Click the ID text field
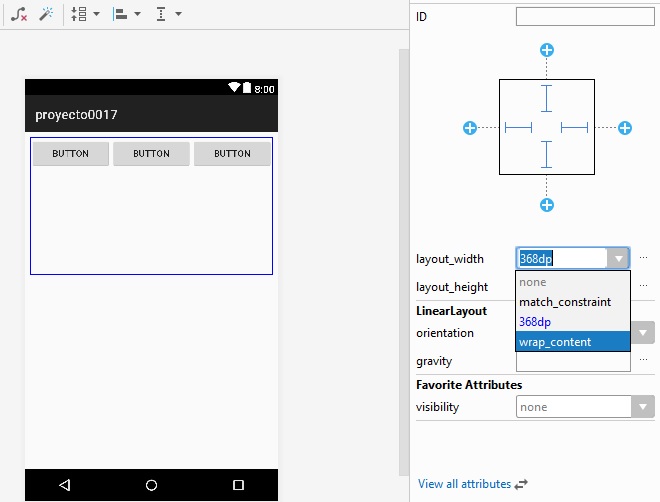Screen dimensions: 660x502 coord(585,17)
